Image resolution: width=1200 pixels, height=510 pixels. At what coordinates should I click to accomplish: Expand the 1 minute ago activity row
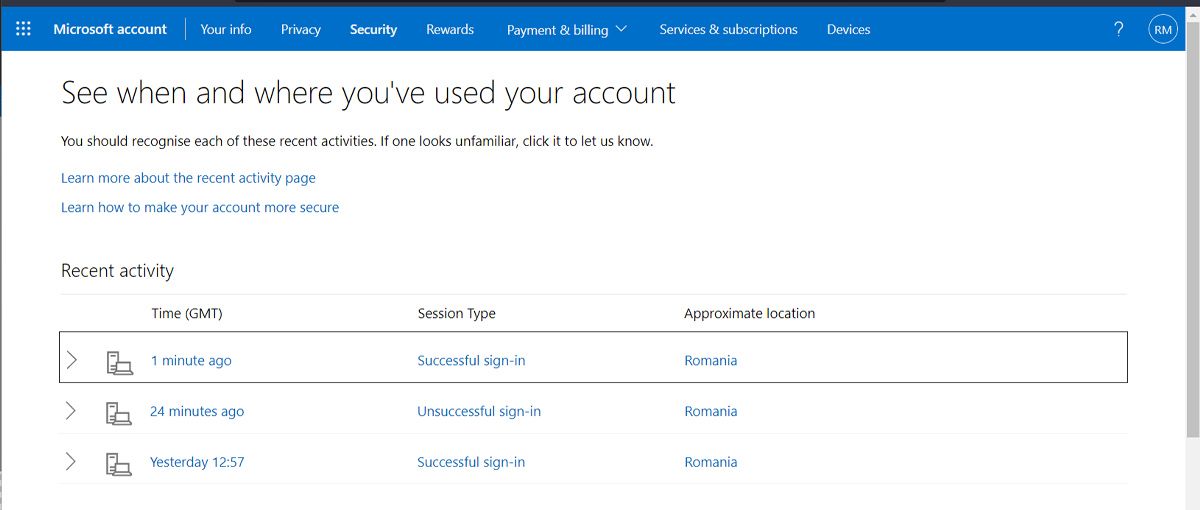coord(71,360)
